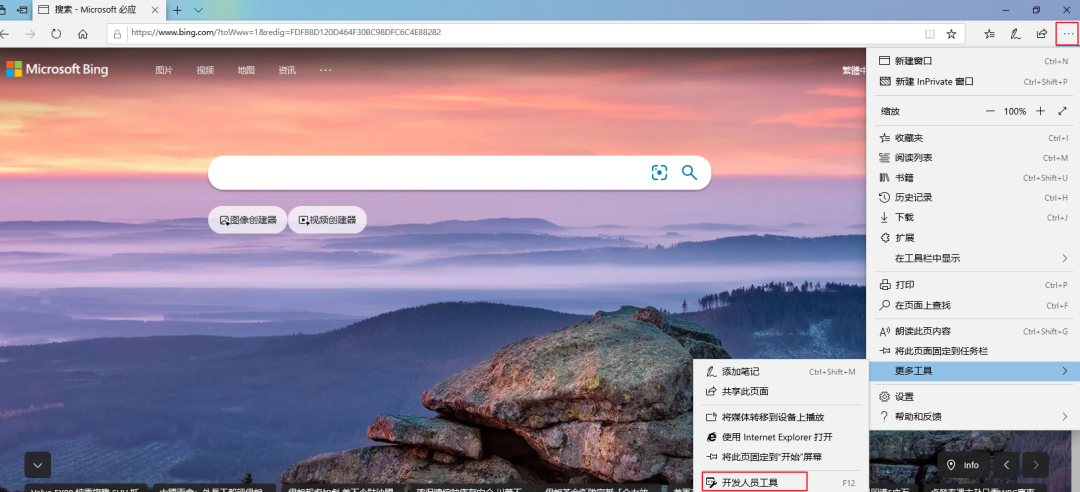Open the 视频 link in Bing header
Viewport: 1080px width, 492px height.
(x=205, y=70)
